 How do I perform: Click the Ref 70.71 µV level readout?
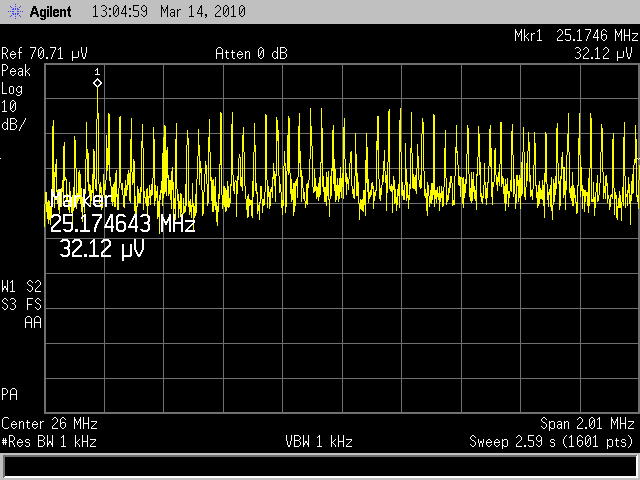(x=45, y=53)
